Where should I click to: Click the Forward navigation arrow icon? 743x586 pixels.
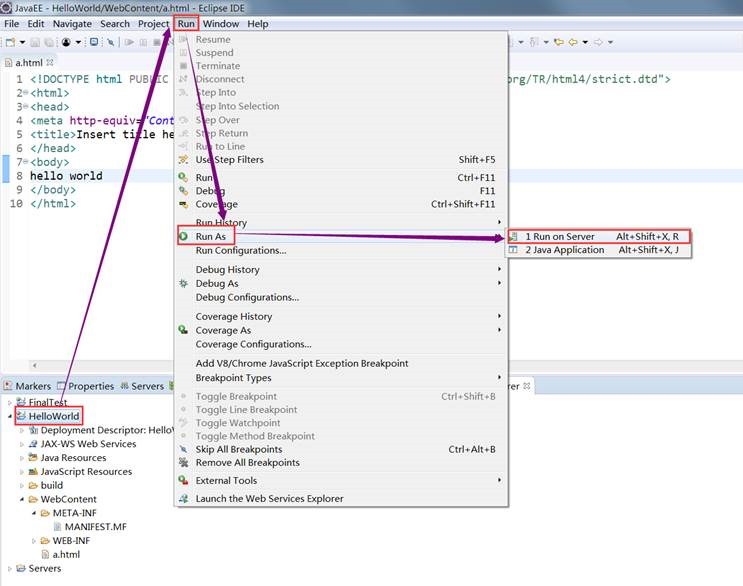point(598,42)
